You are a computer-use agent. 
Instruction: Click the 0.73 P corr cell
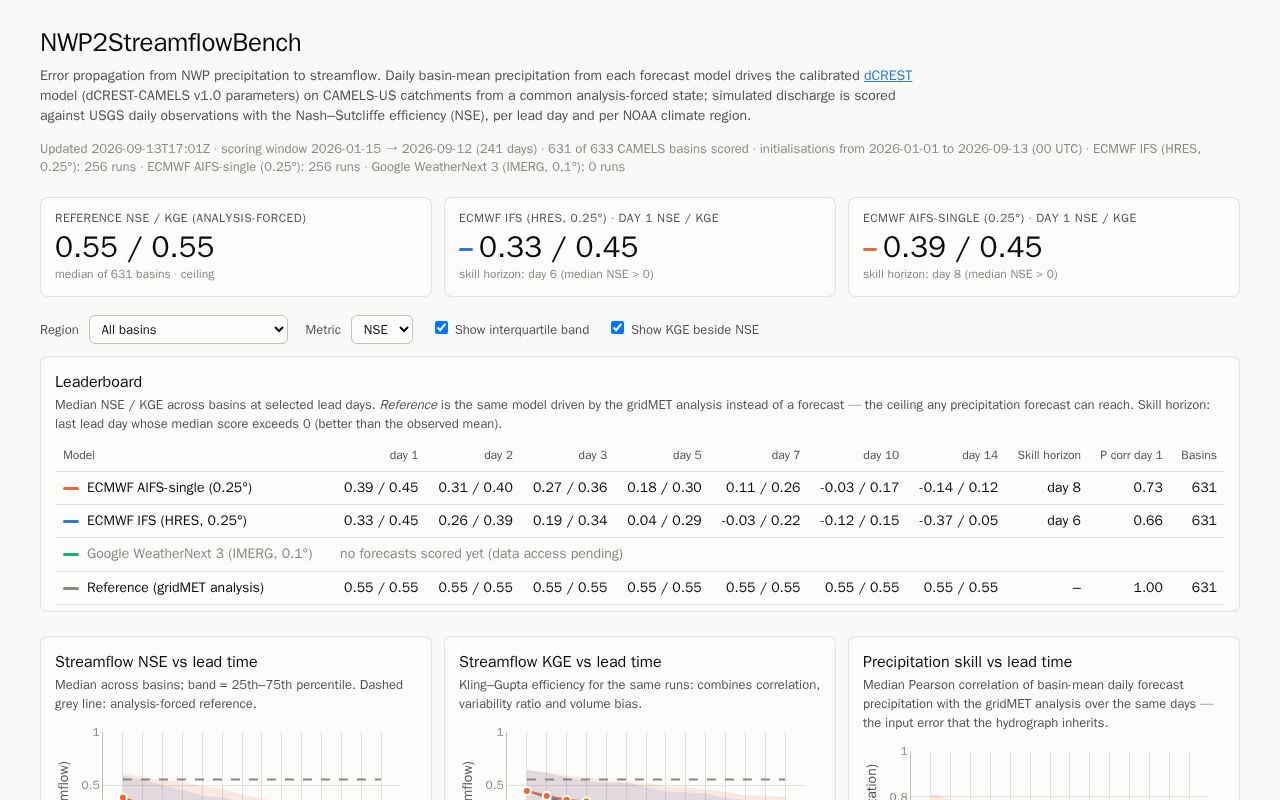(x=1148, y=488)
